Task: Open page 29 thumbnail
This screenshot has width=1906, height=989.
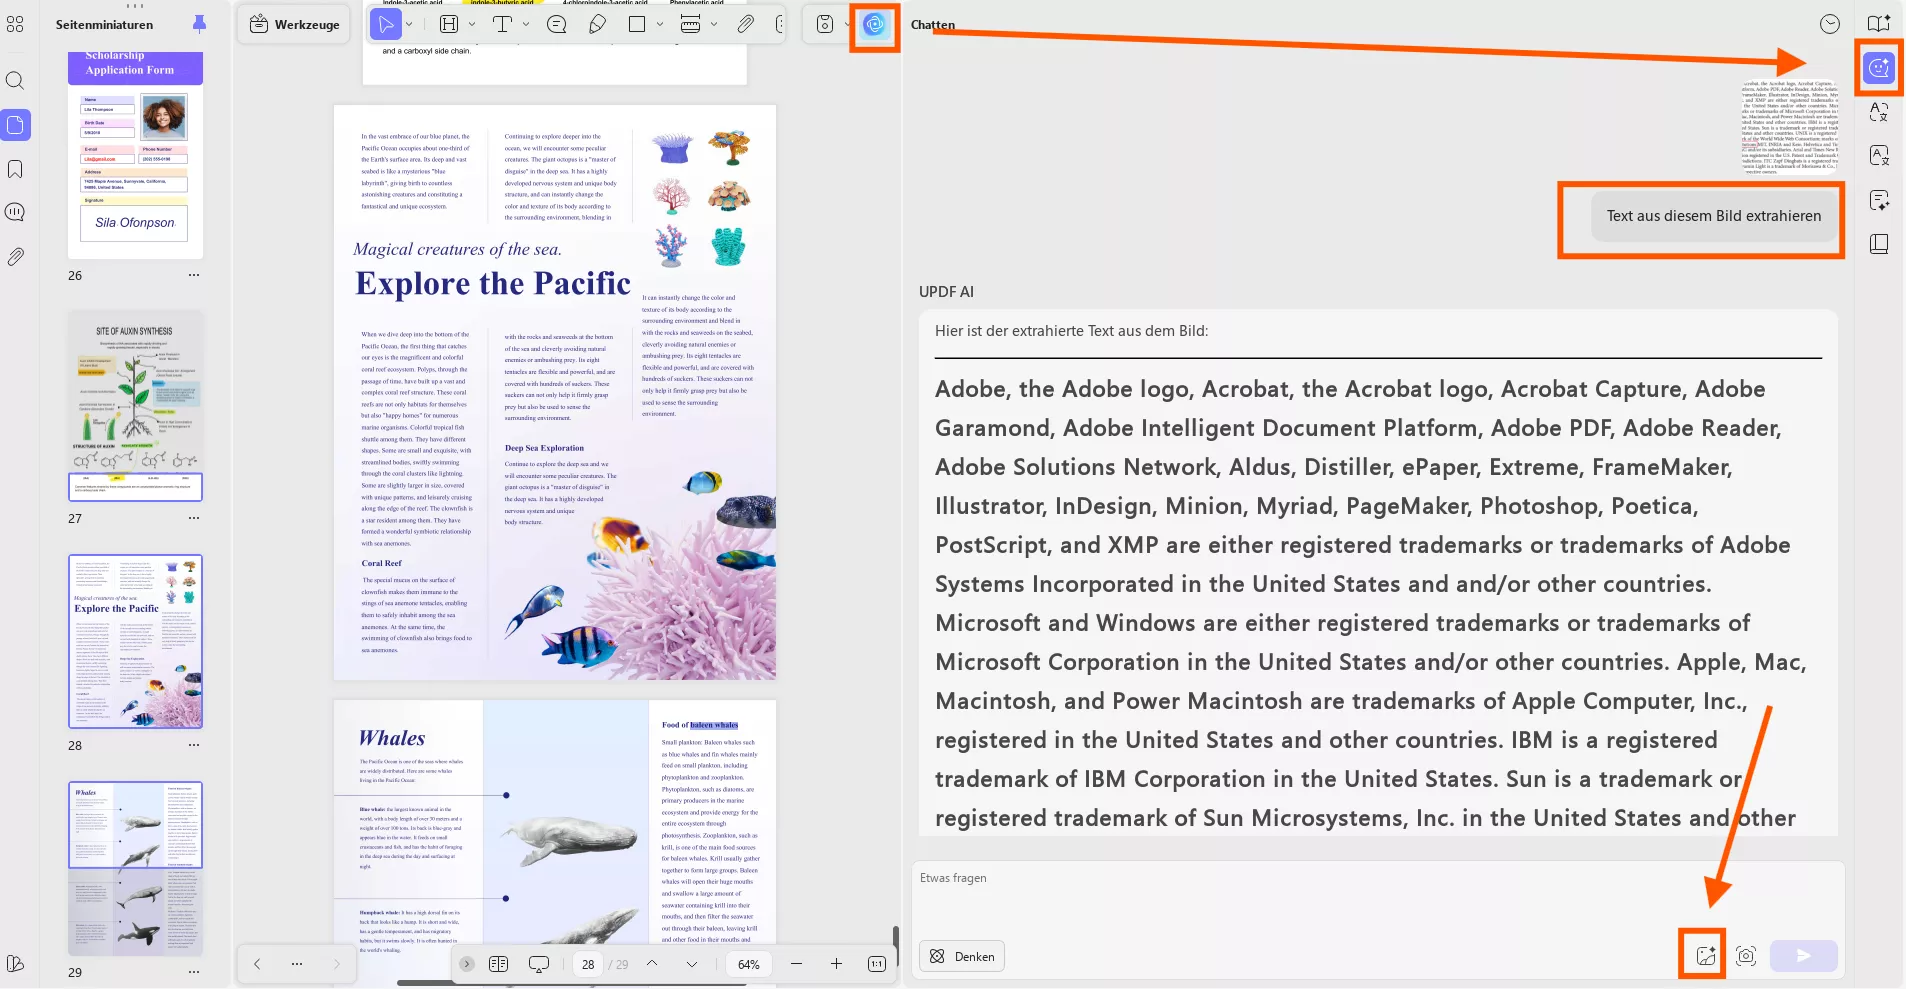Action: point(135,868)
